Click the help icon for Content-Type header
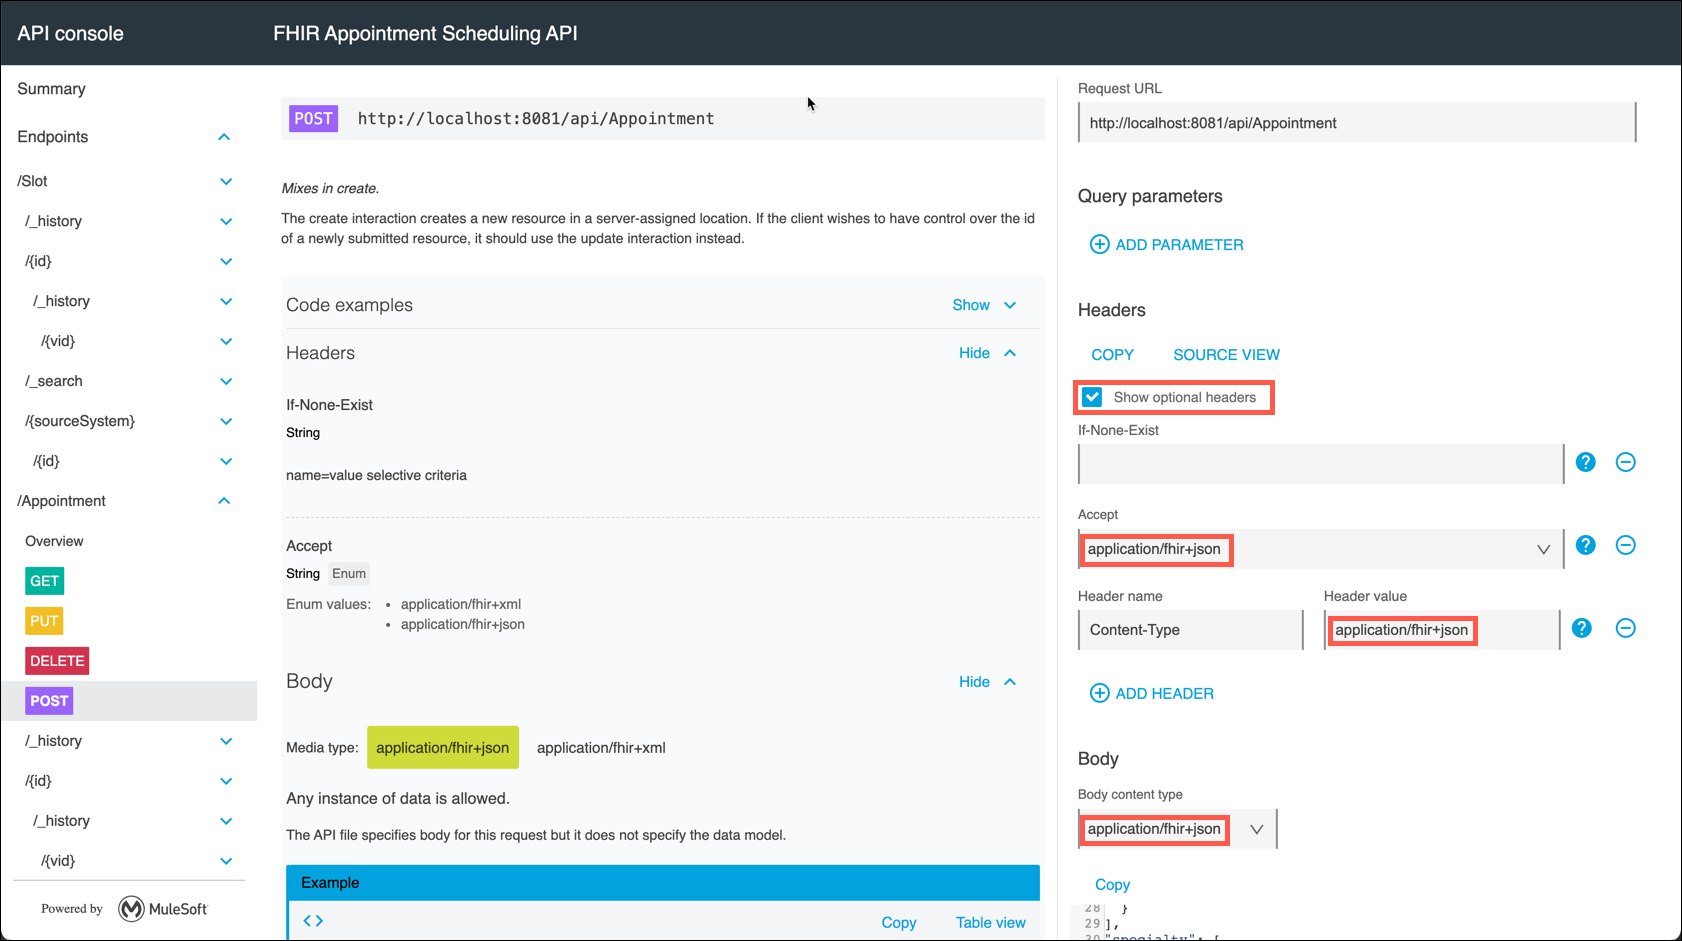The image size is (1682, 941). click(1582, 628)
